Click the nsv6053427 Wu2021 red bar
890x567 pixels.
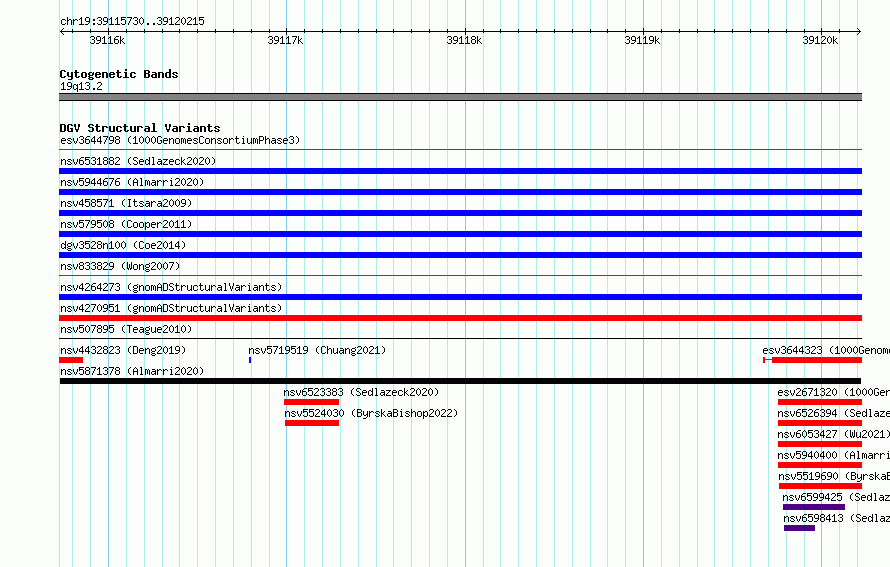820,444
